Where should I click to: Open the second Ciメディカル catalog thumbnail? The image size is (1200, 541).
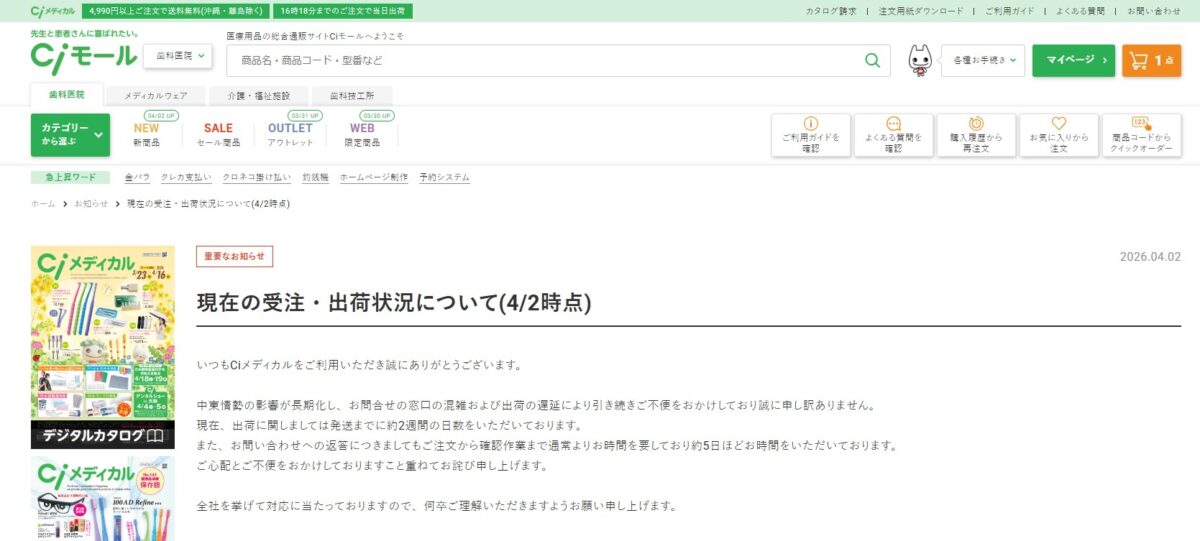pyautogui.click(x=103, y=498)
